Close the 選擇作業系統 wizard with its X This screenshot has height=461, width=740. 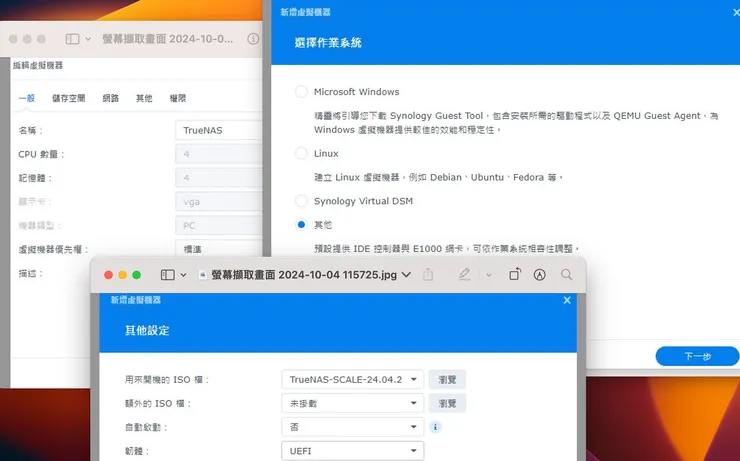coord(736,12)
